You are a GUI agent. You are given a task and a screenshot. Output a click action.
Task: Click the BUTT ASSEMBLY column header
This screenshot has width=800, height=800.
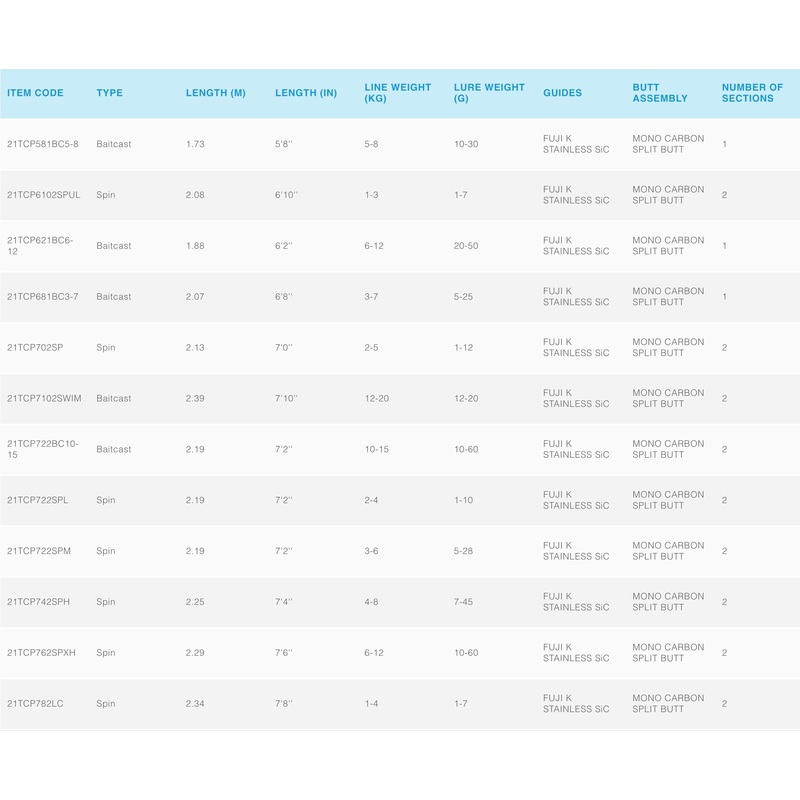[660, 93]
